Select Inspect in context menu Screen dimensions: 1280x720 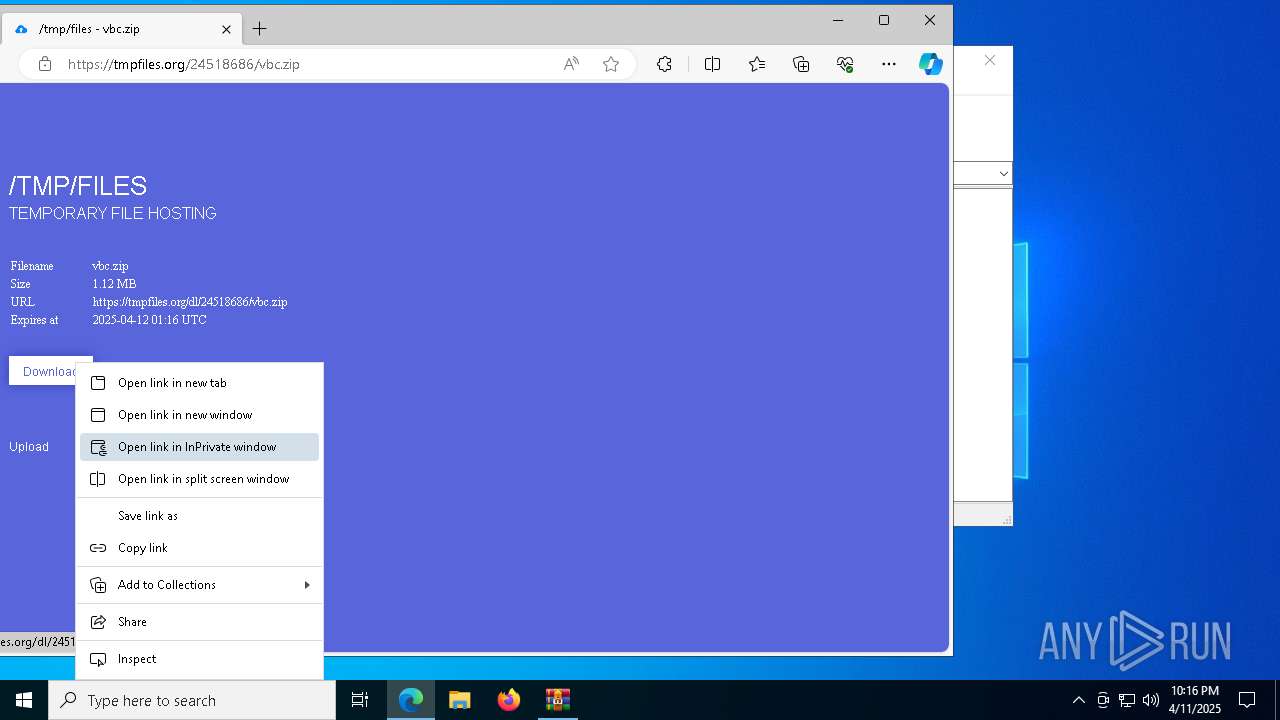click(x=199, y=659)
